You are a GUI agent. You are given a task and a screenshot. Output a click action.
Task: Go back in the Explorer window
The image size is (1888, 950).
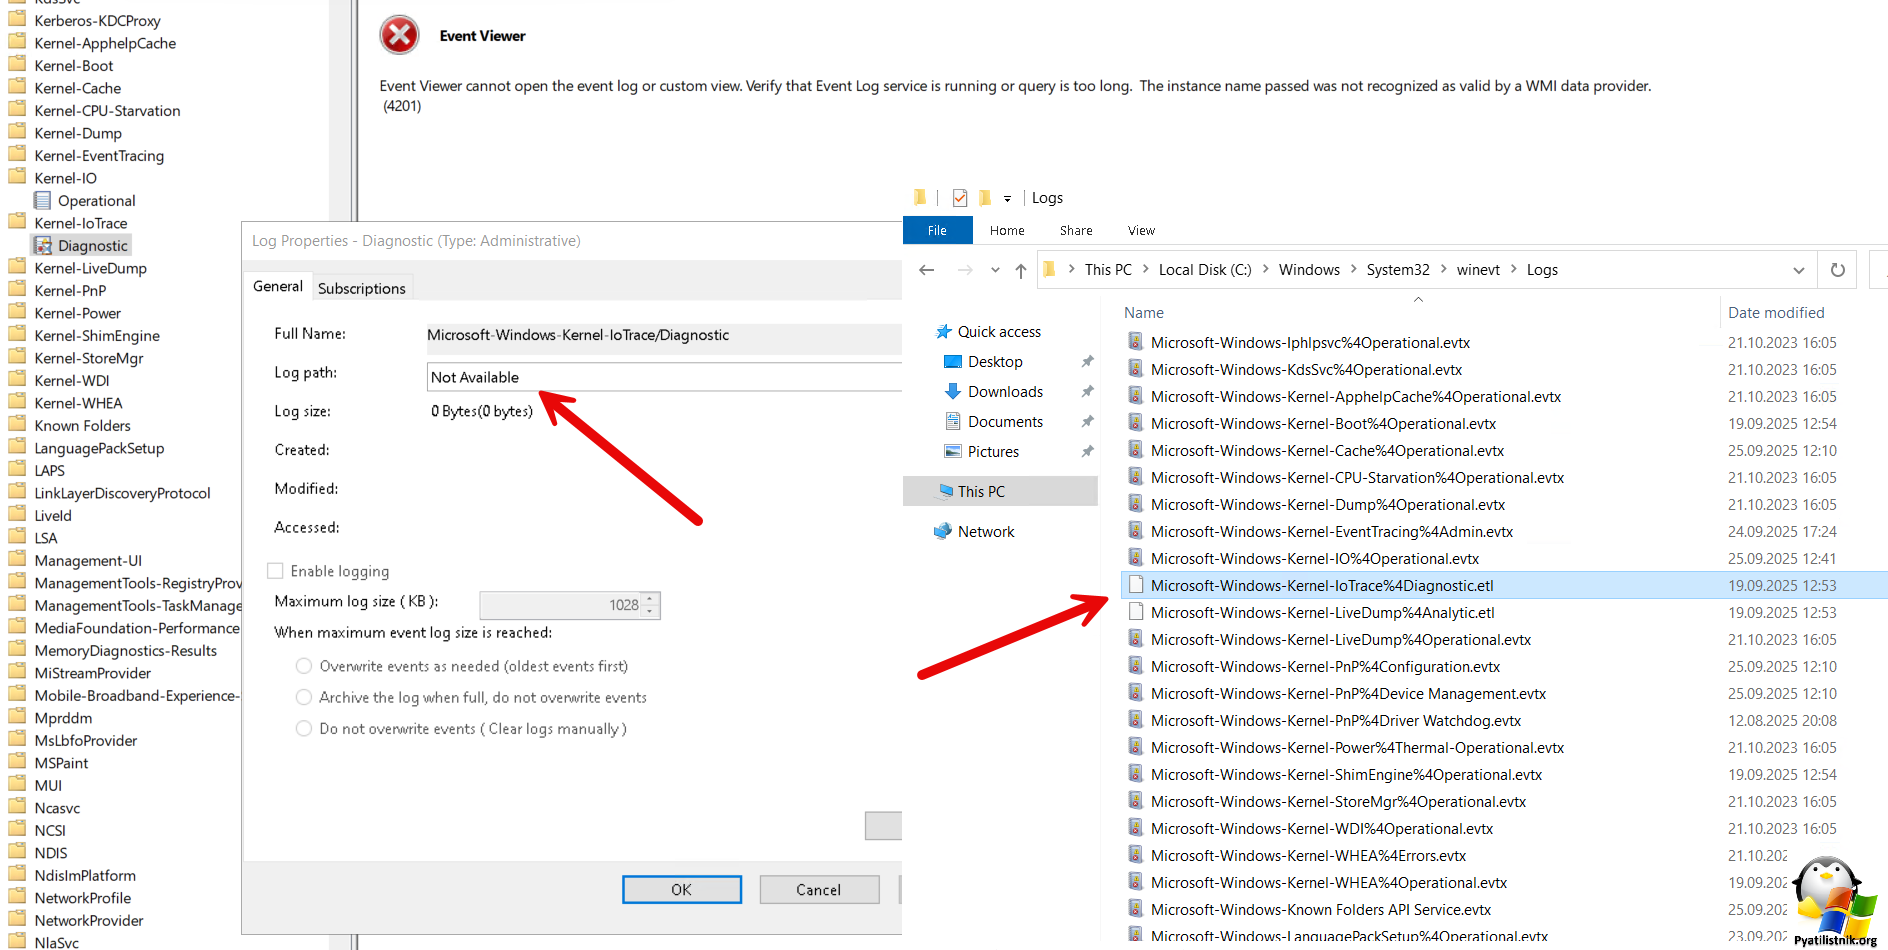coord(927,270)
